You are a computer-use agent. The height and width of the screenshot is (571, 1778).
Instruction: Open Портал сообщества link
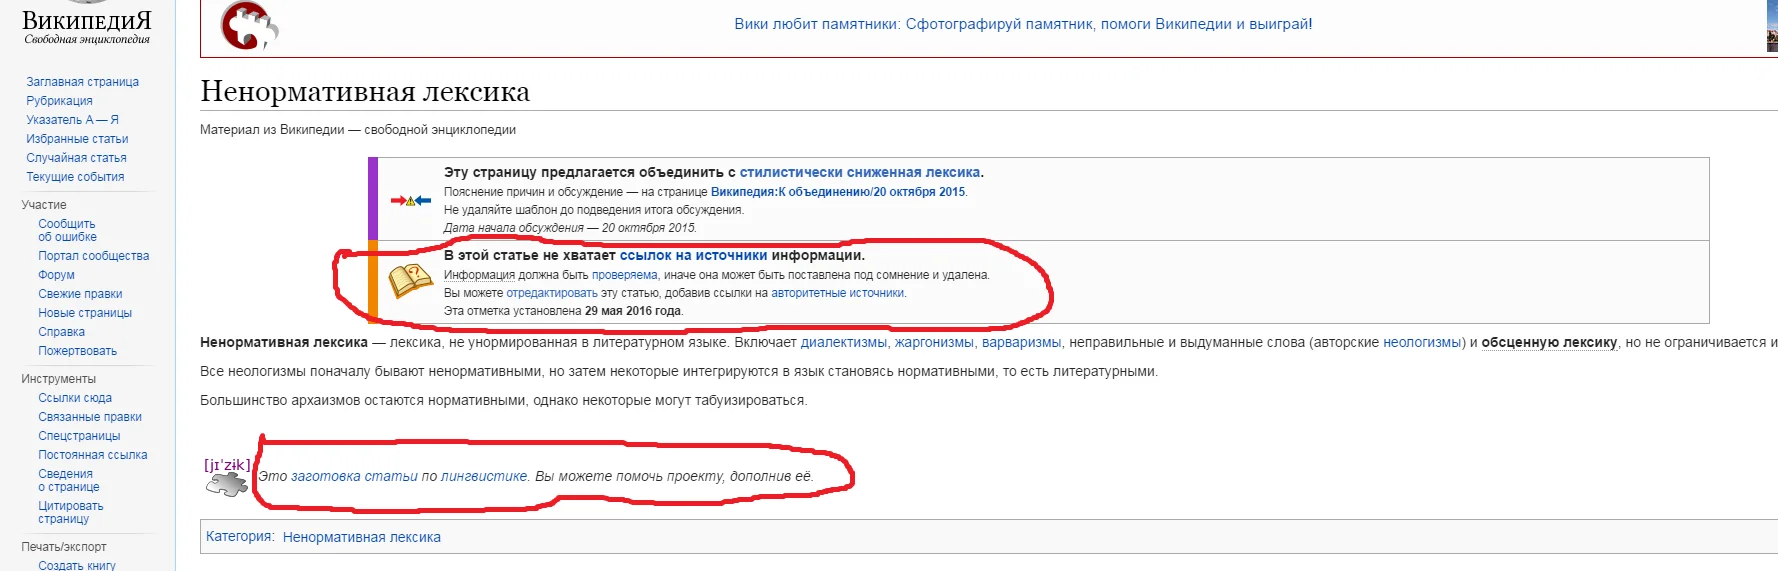tap(93, 256)
